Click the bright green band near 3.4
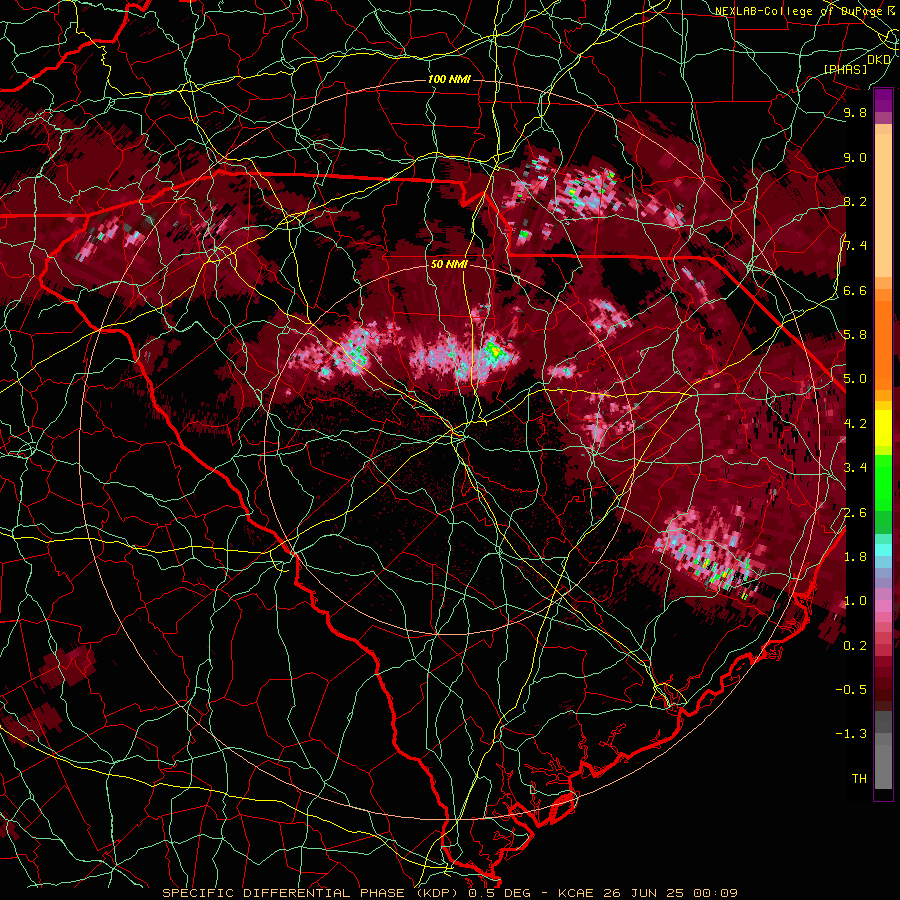 click(883, 482)
